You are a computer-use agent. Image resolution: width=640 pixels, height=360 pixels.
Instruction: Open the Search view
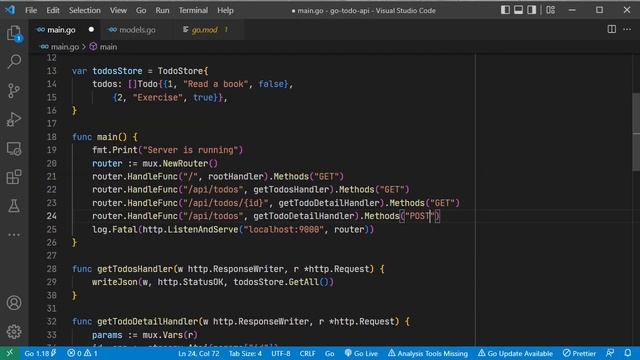coord(14,62)
